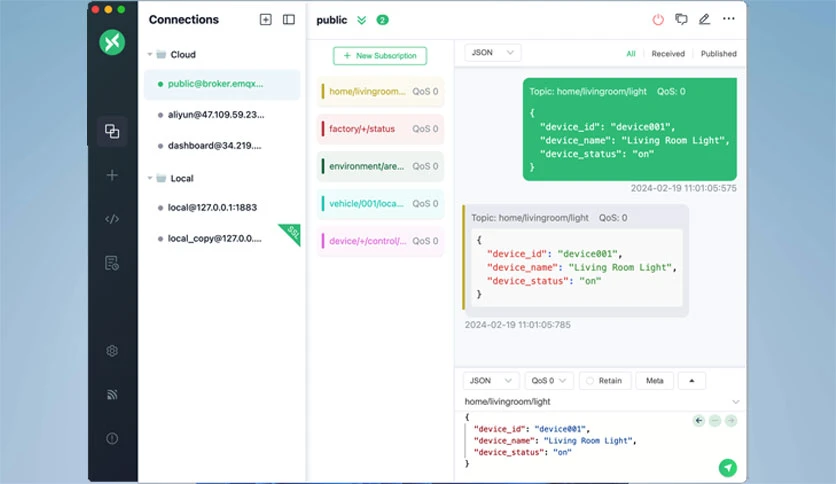Select aliyun@47.109.59.23 connection
Image resolution: width=836 pixels, height=484 pixels.
[222, 115]
